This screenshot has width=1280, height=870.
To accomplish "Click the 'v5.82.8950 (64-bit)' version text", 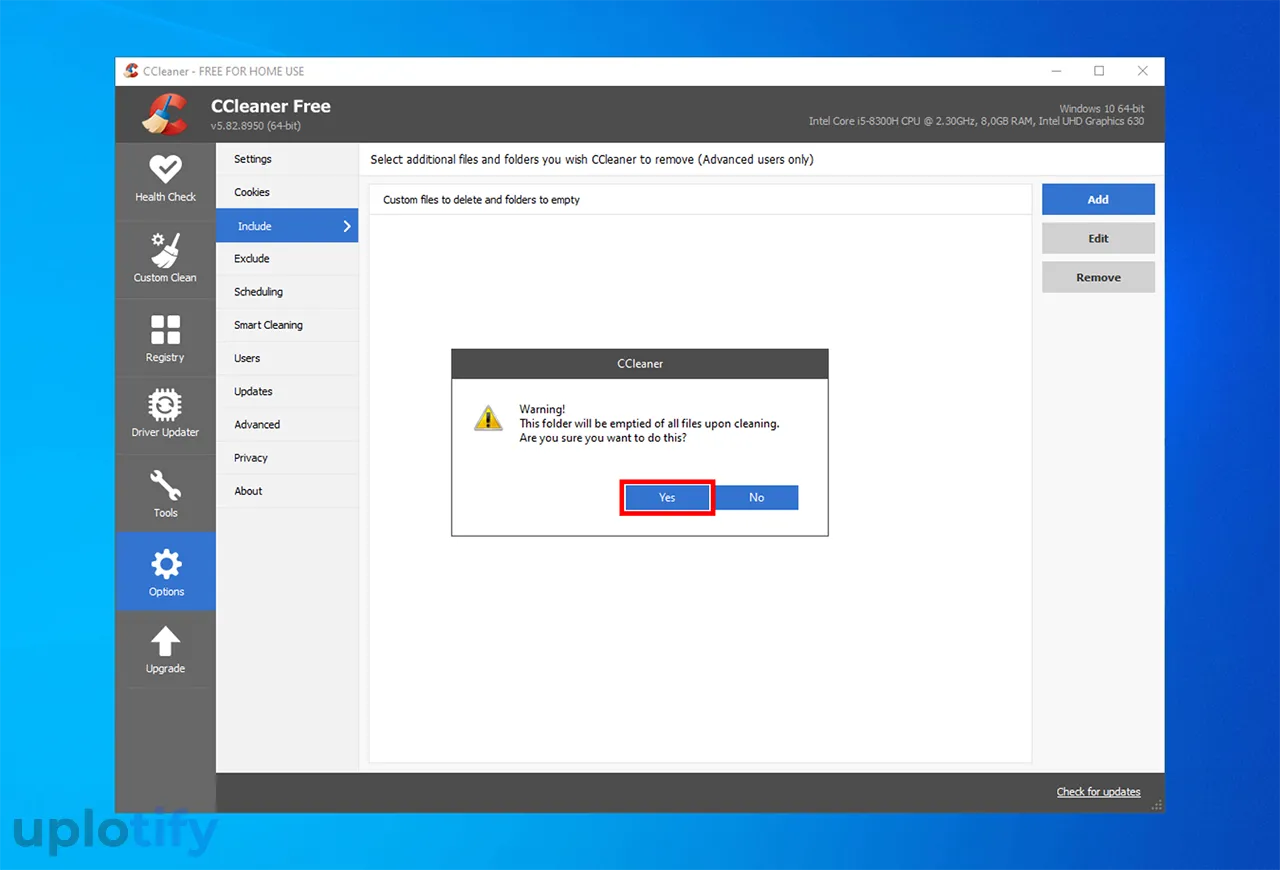I will pos(256,126).
